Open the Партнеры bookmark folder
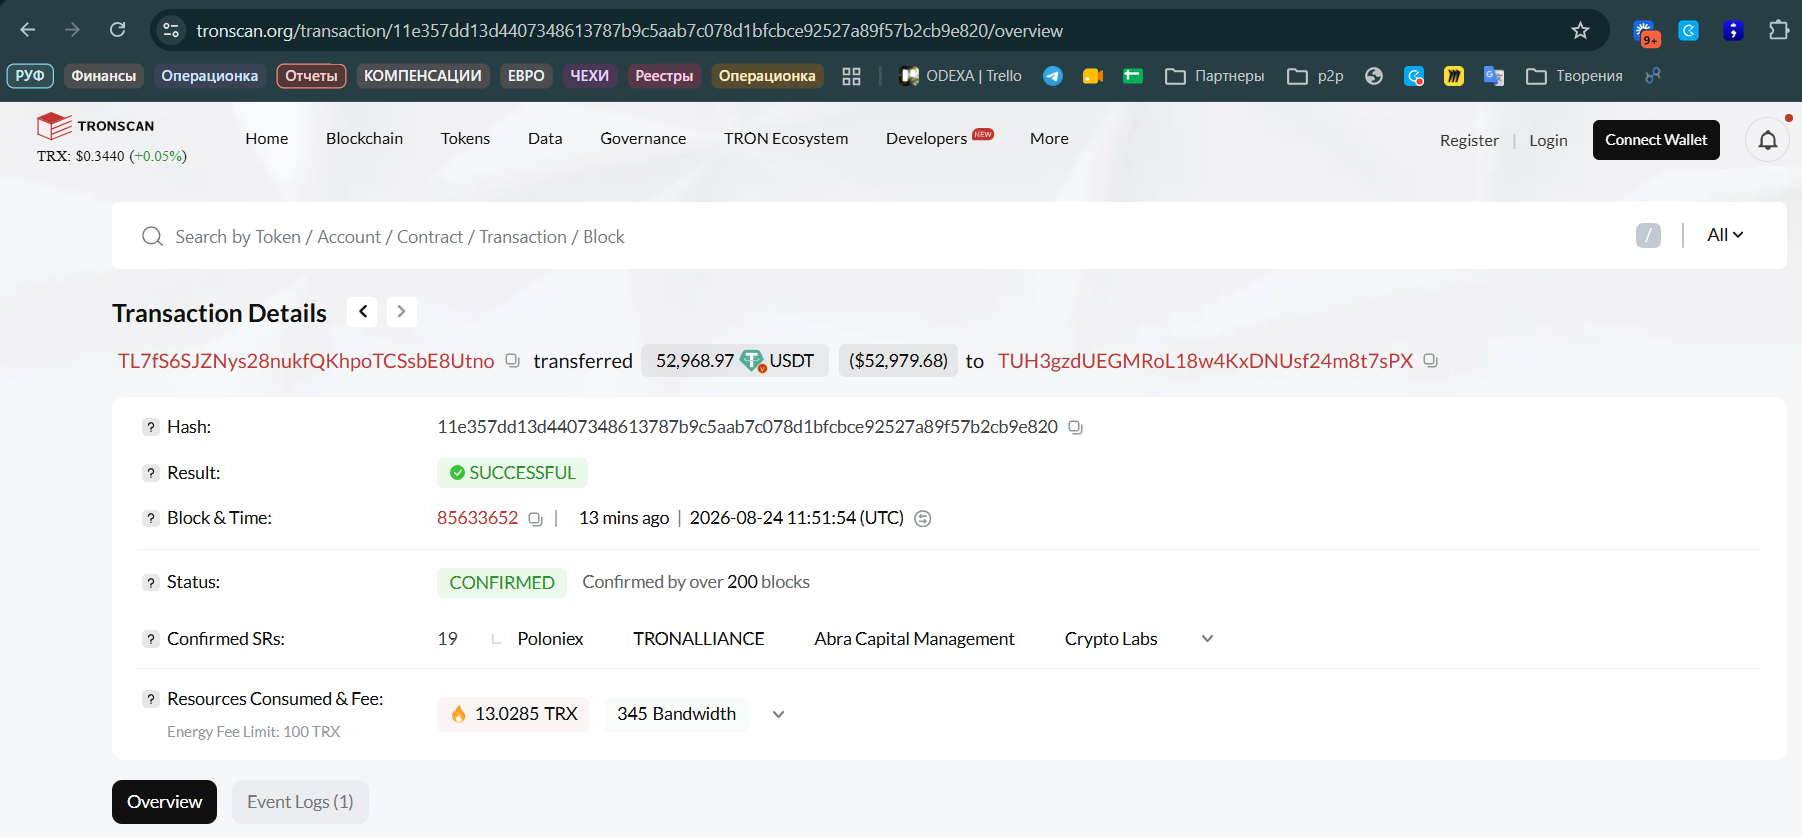 click(1214, 76)
